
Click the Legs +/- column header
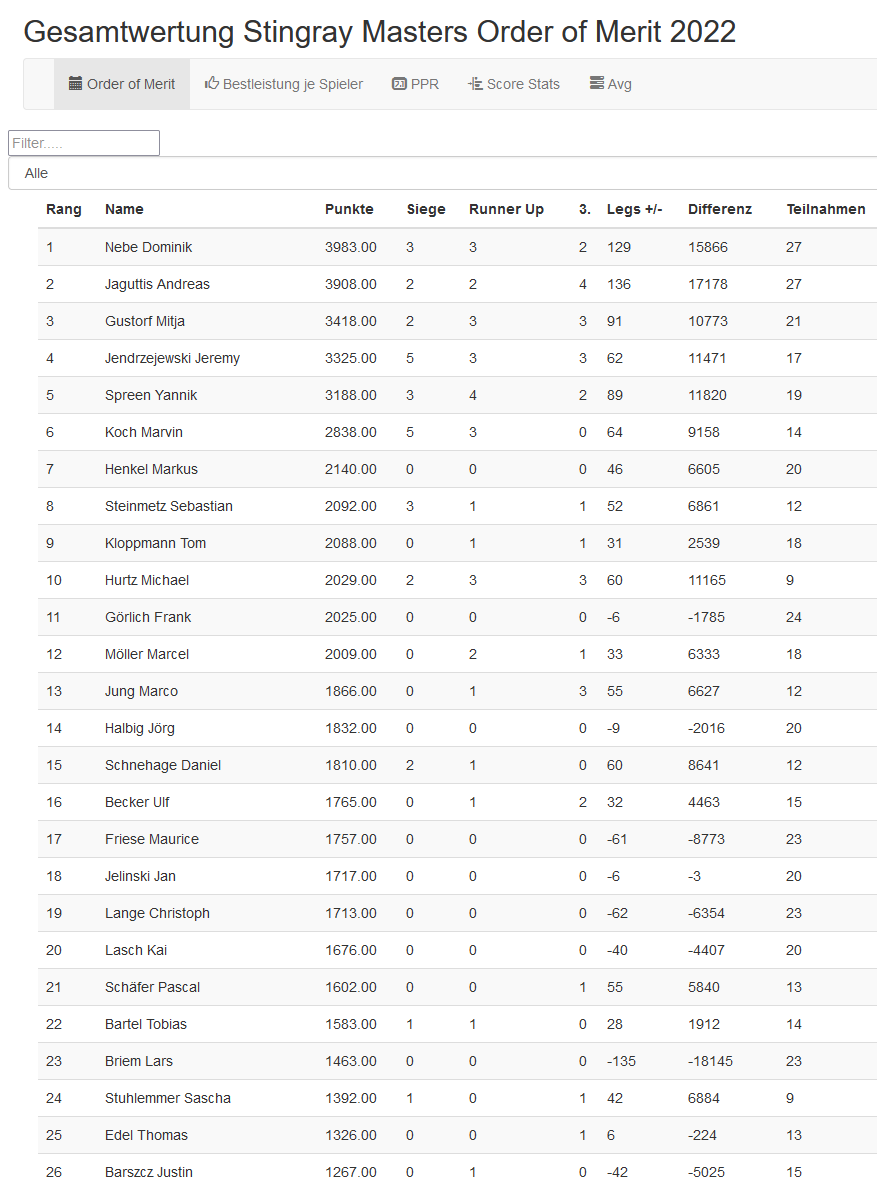[x=634, y=209]
